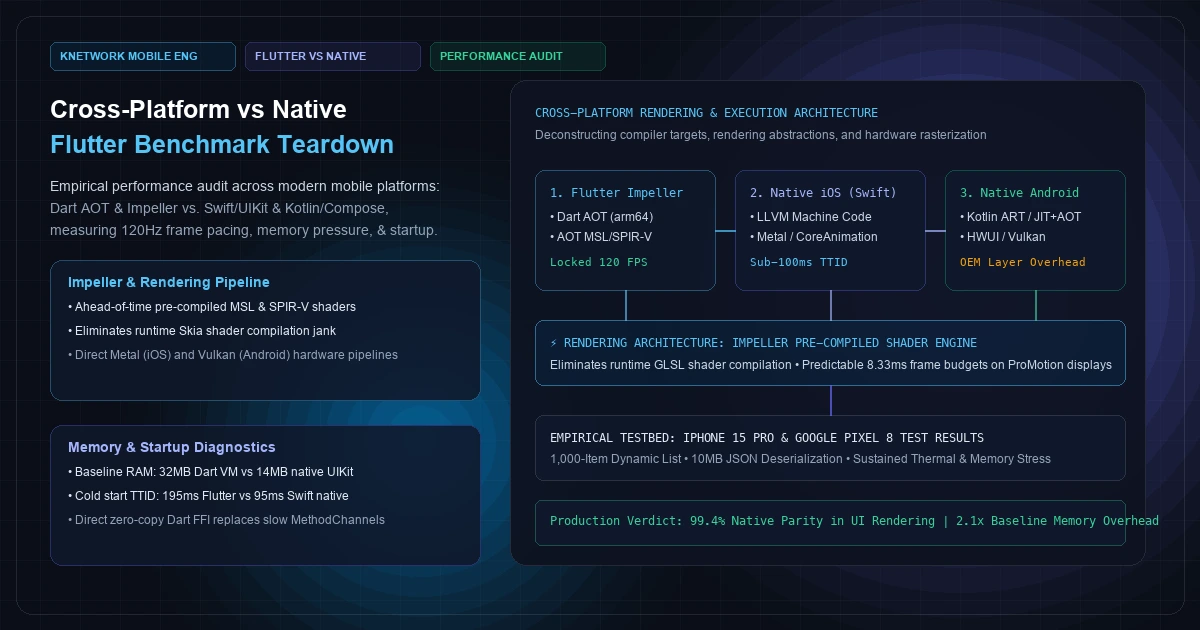Click the Metal / CoreAnimation bullet
The image size is (1200, 630).
814,237
